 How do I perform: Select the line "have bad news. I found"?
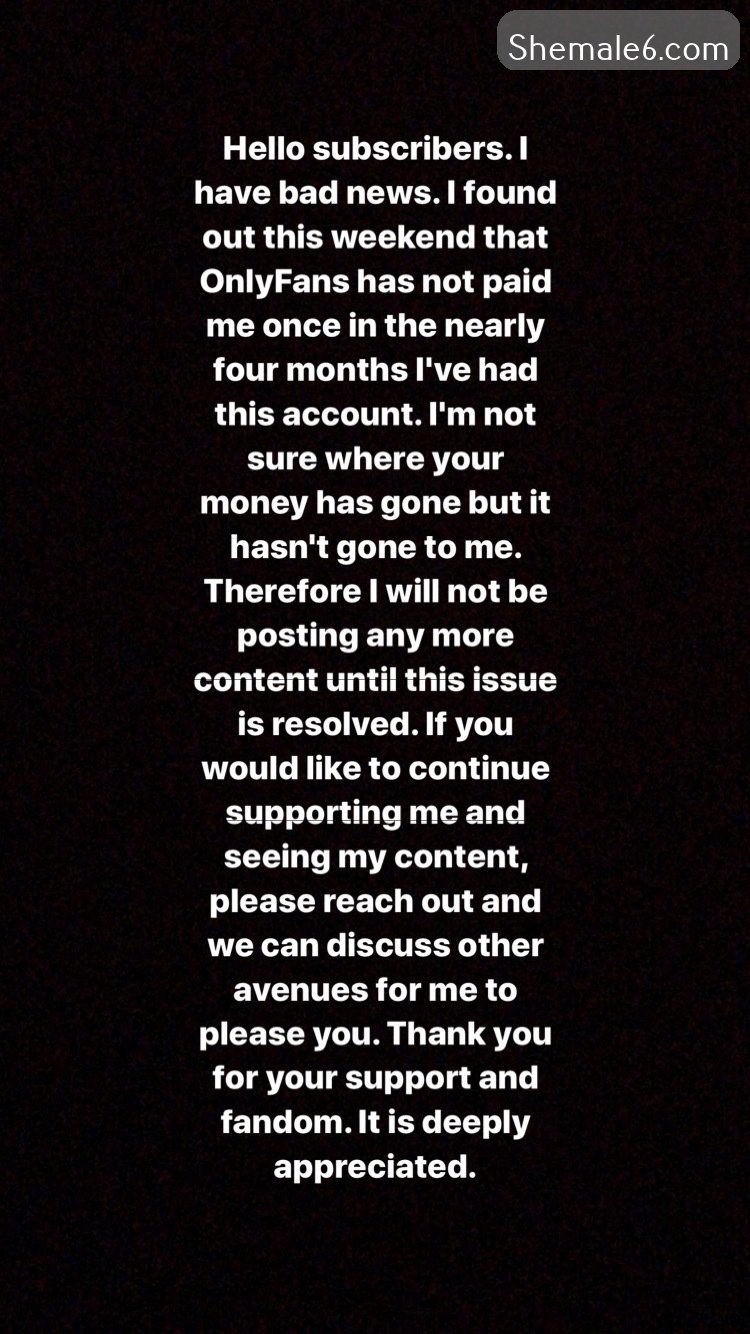click(375, 193)
